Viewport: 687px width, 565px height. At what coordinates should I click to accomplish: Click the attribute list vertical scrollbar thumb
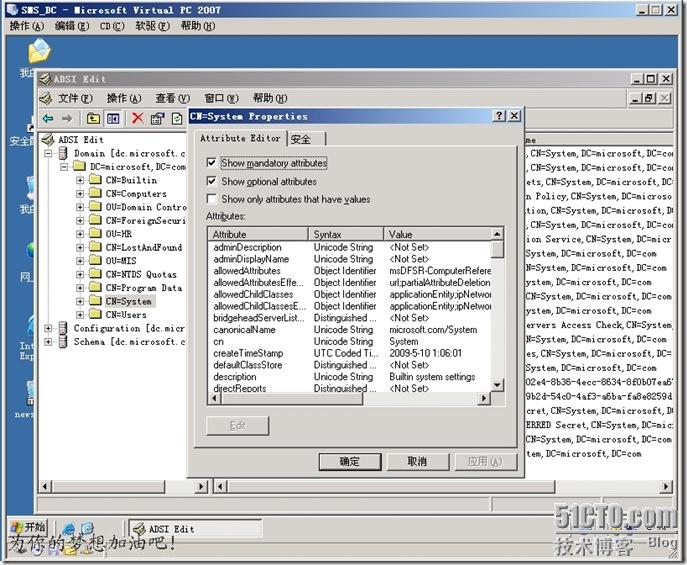pos(497,249)
